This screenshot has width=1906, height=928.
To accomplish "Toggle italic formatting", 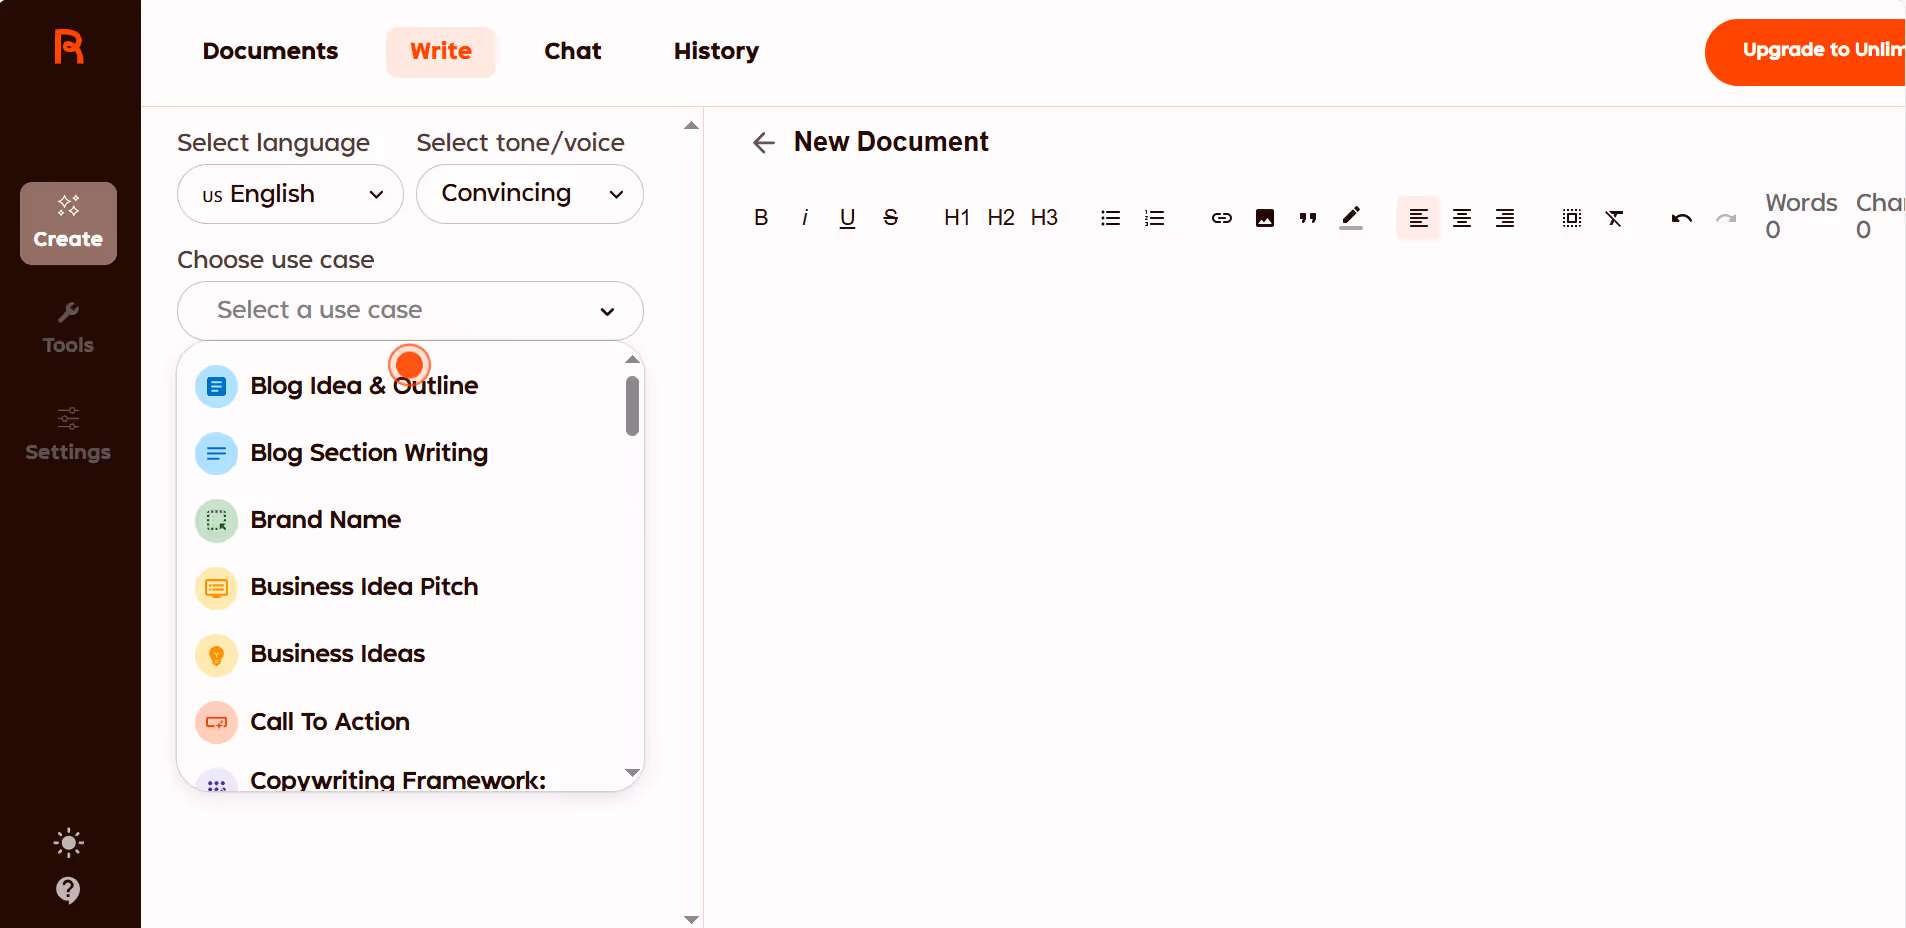I will pyautogui.click(x=804, y=218).
